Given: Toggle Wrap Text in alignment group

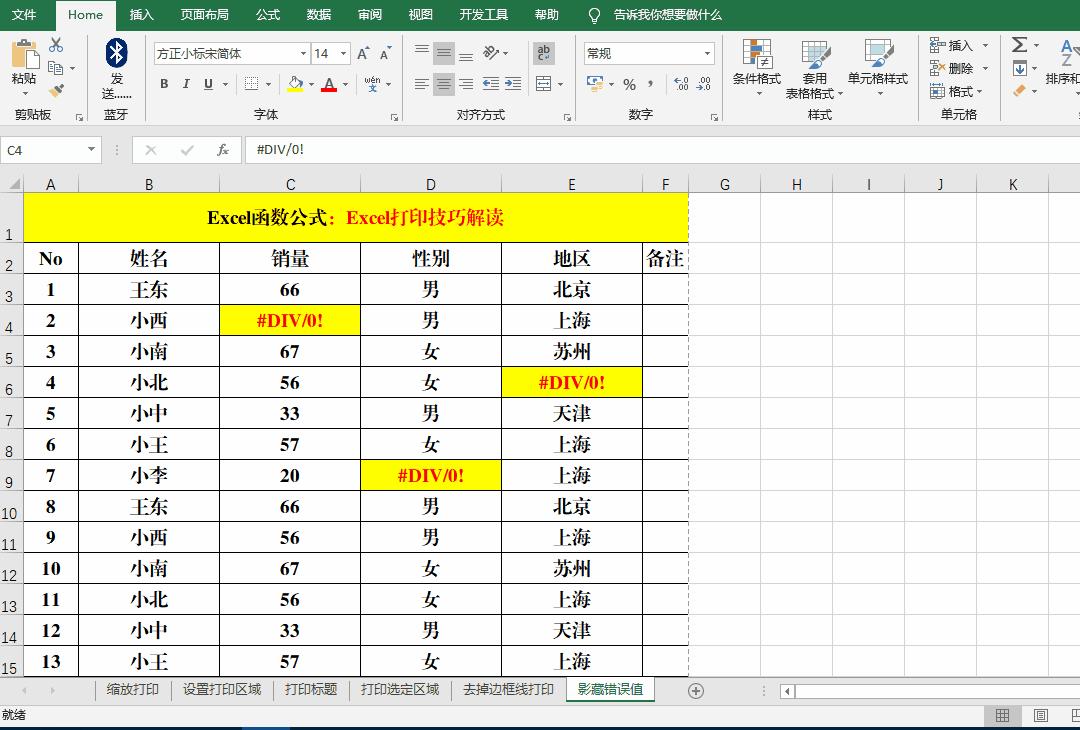Looking at the screenshot, I should coord(544,52).
